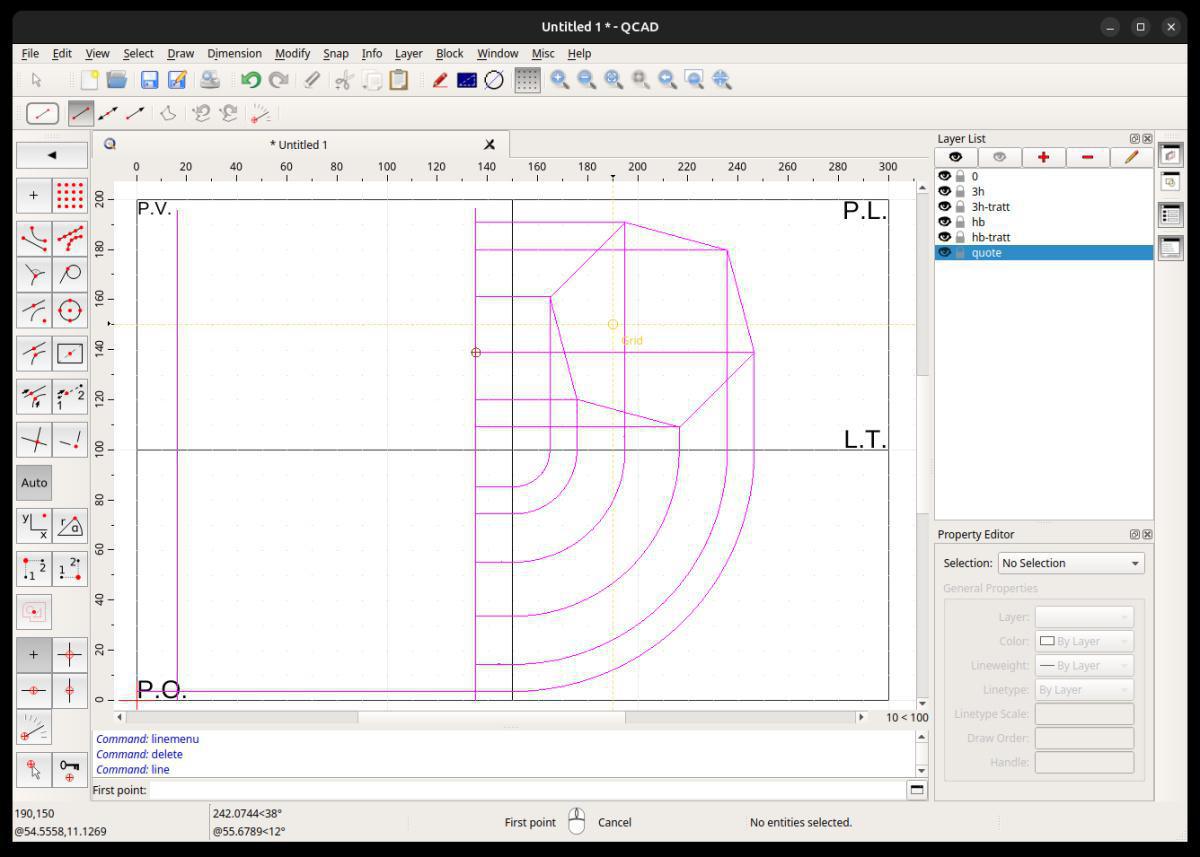Open the Selection dropdown in Property Editor
Image resolution: width=1200 pixels, height=857 pixels.
(x=1071, y=563)
